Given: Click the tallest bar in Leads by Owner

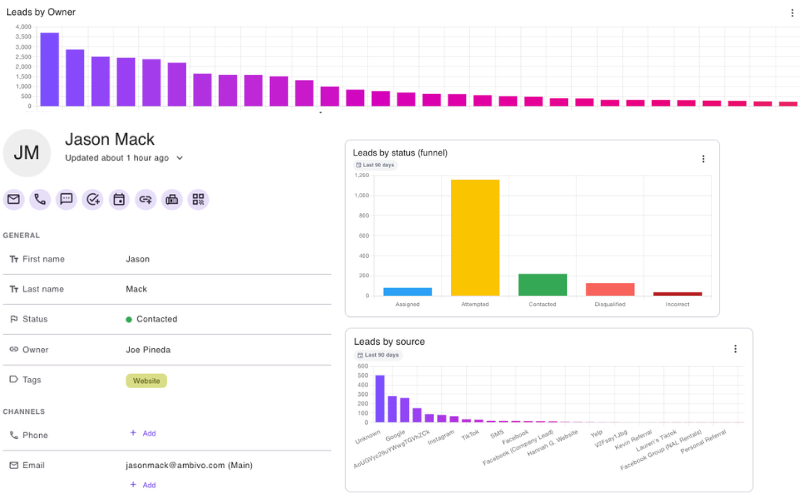Looking at the screenshot, I should [x=49, y=69].
